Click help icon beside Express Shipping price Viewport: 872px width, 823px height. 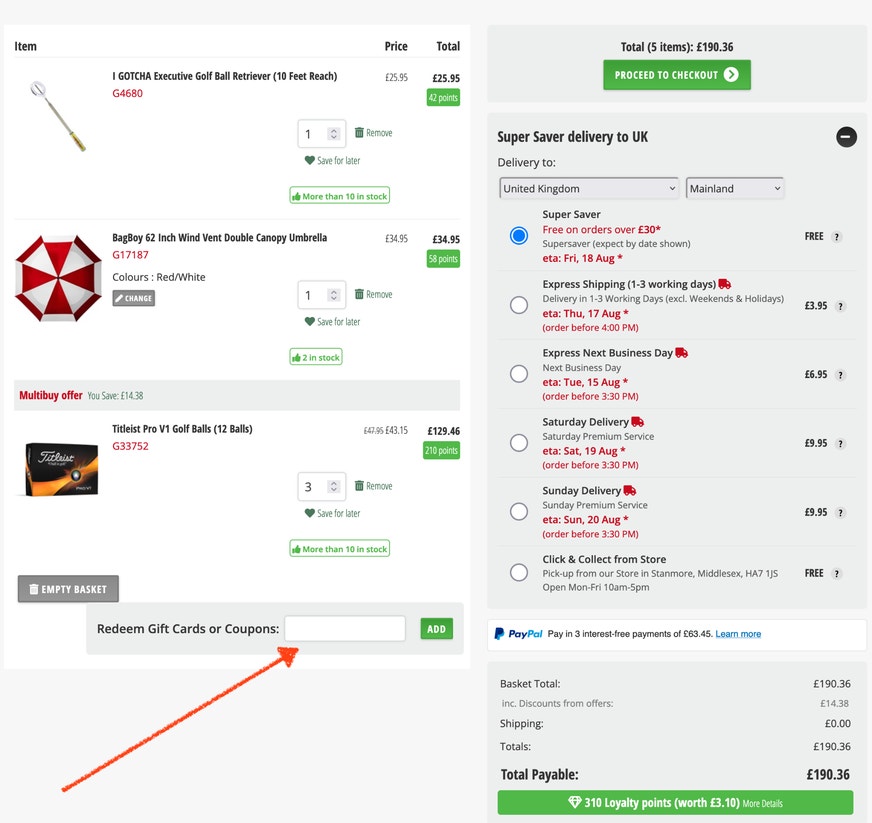(840, 306)
